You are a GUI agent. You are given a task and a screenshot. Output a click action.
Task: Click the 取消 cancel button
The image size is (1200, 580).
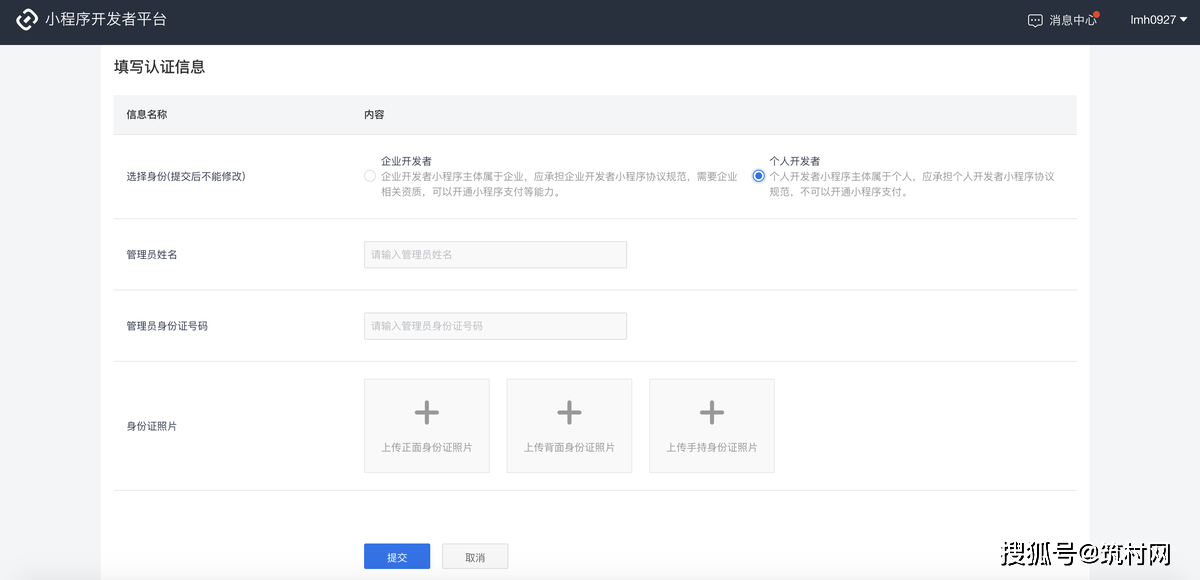475,557
